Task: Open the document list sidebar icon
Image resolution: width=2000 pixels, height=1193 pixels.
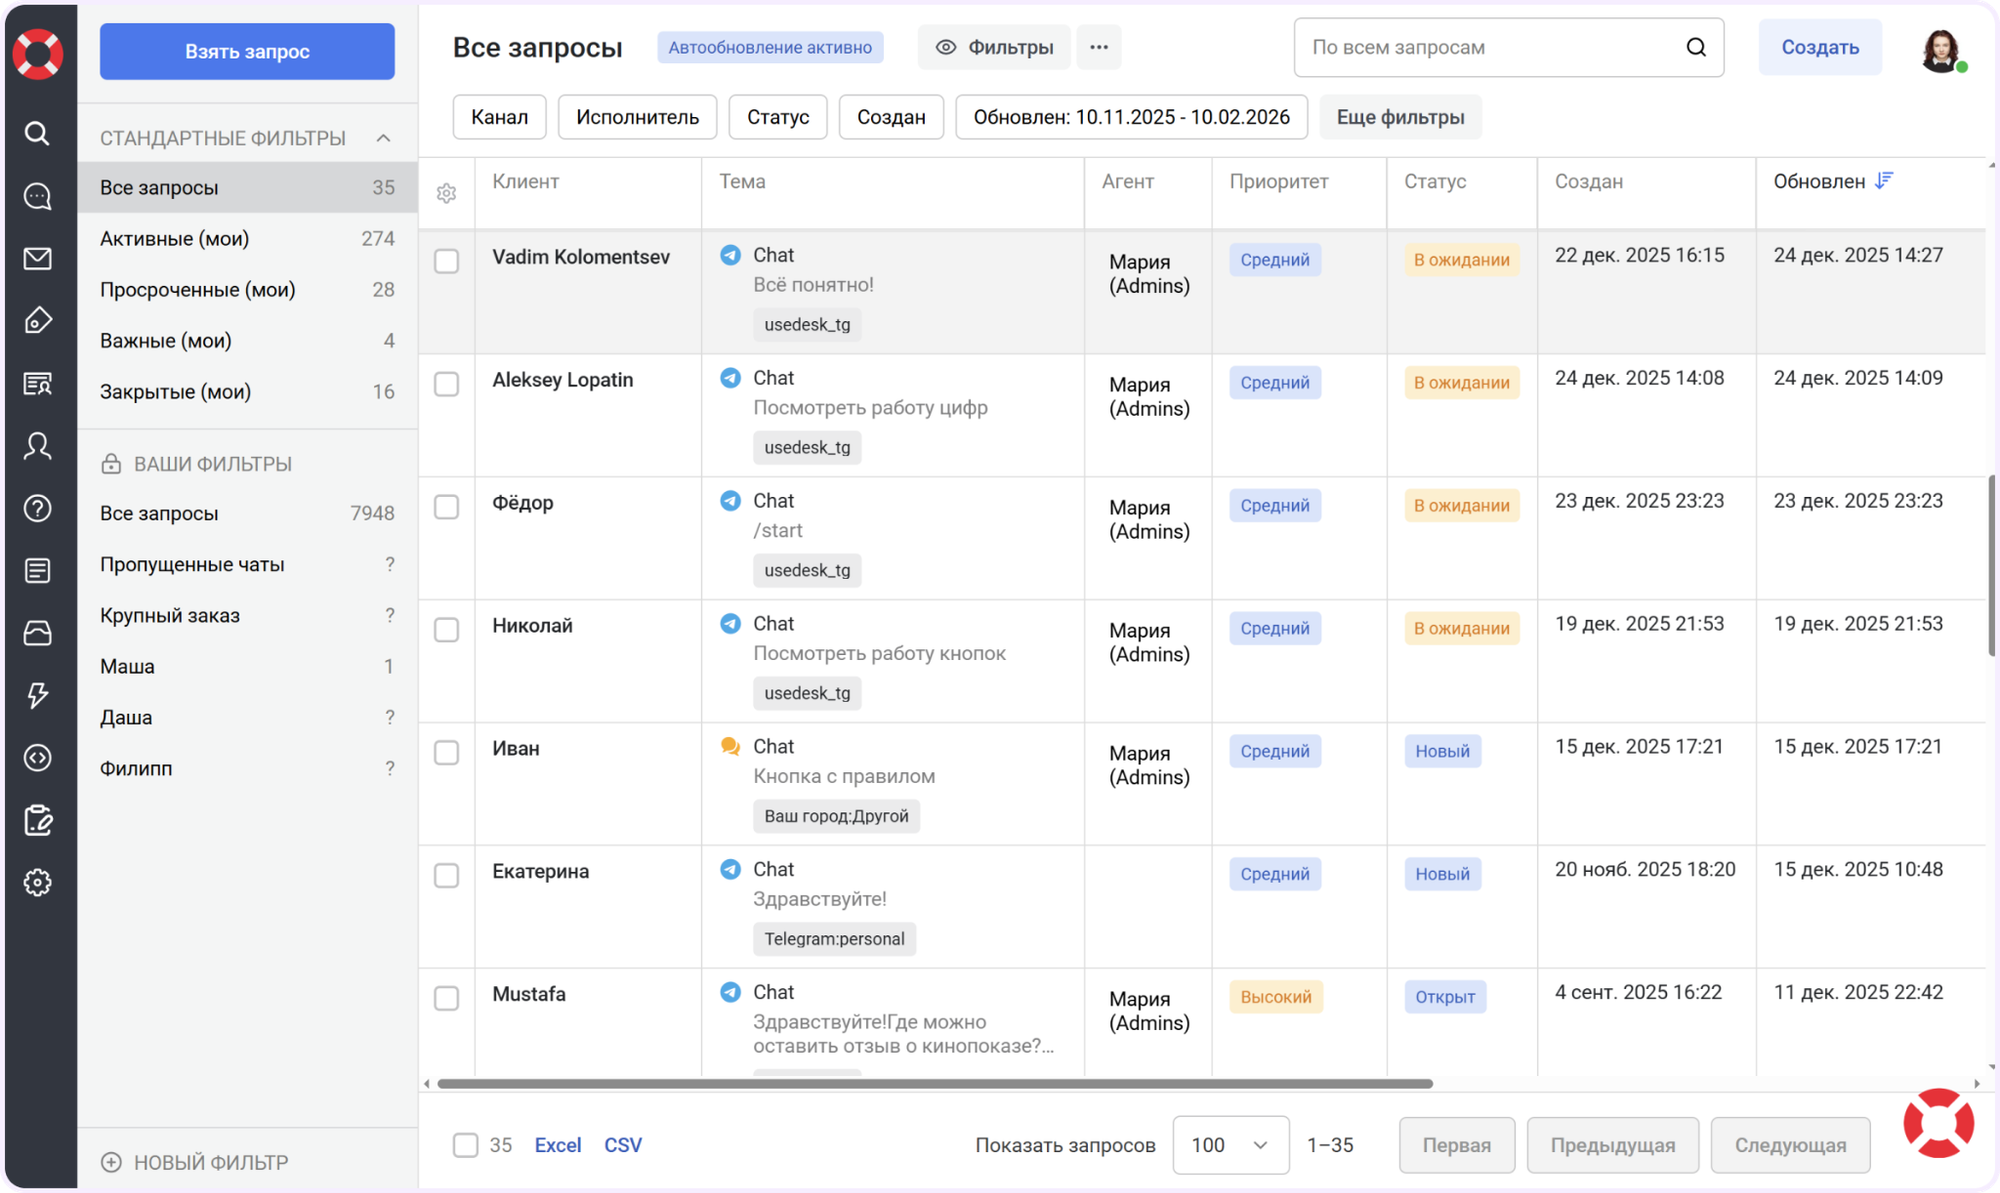Action: tap(38, 570)
